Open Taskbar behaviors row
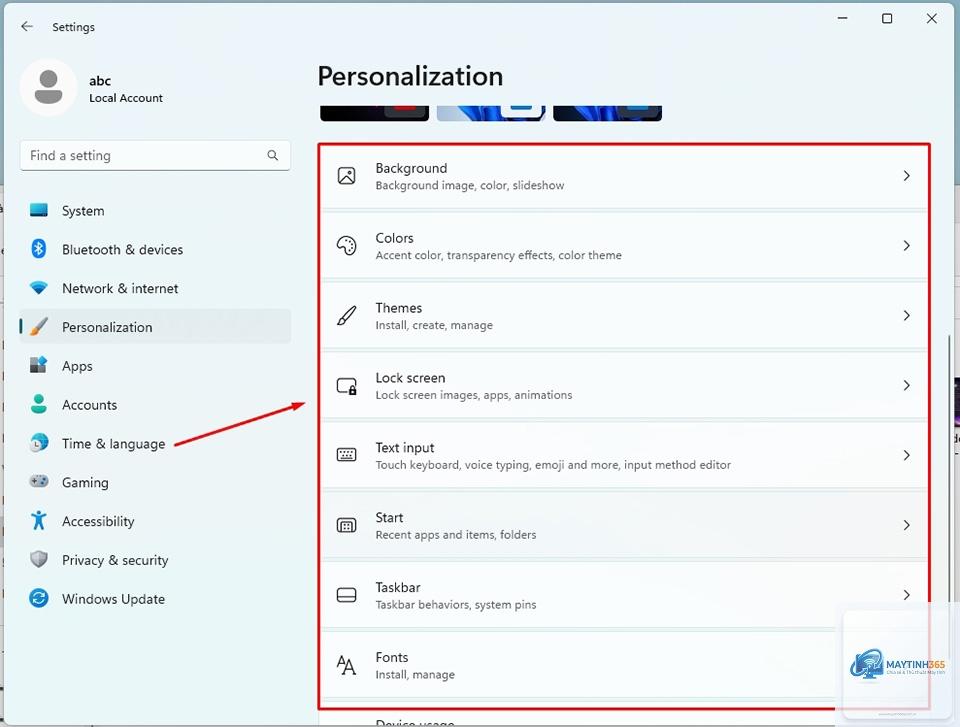960x727 pixels. point(624,595)
